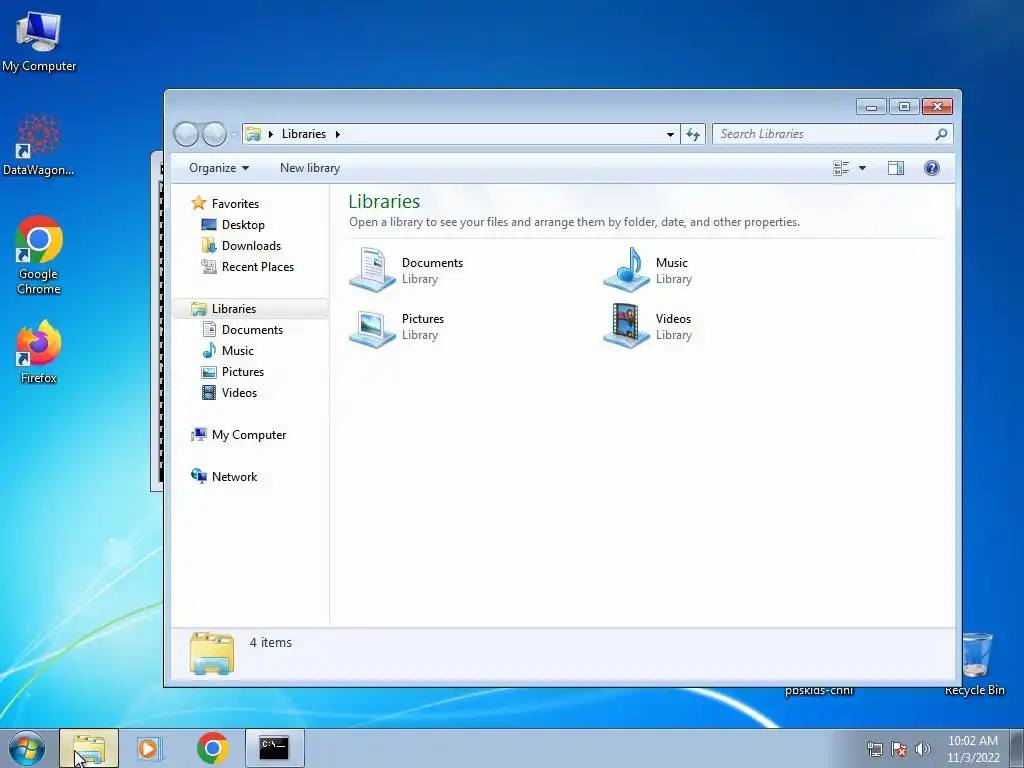Click New library button

310,168
